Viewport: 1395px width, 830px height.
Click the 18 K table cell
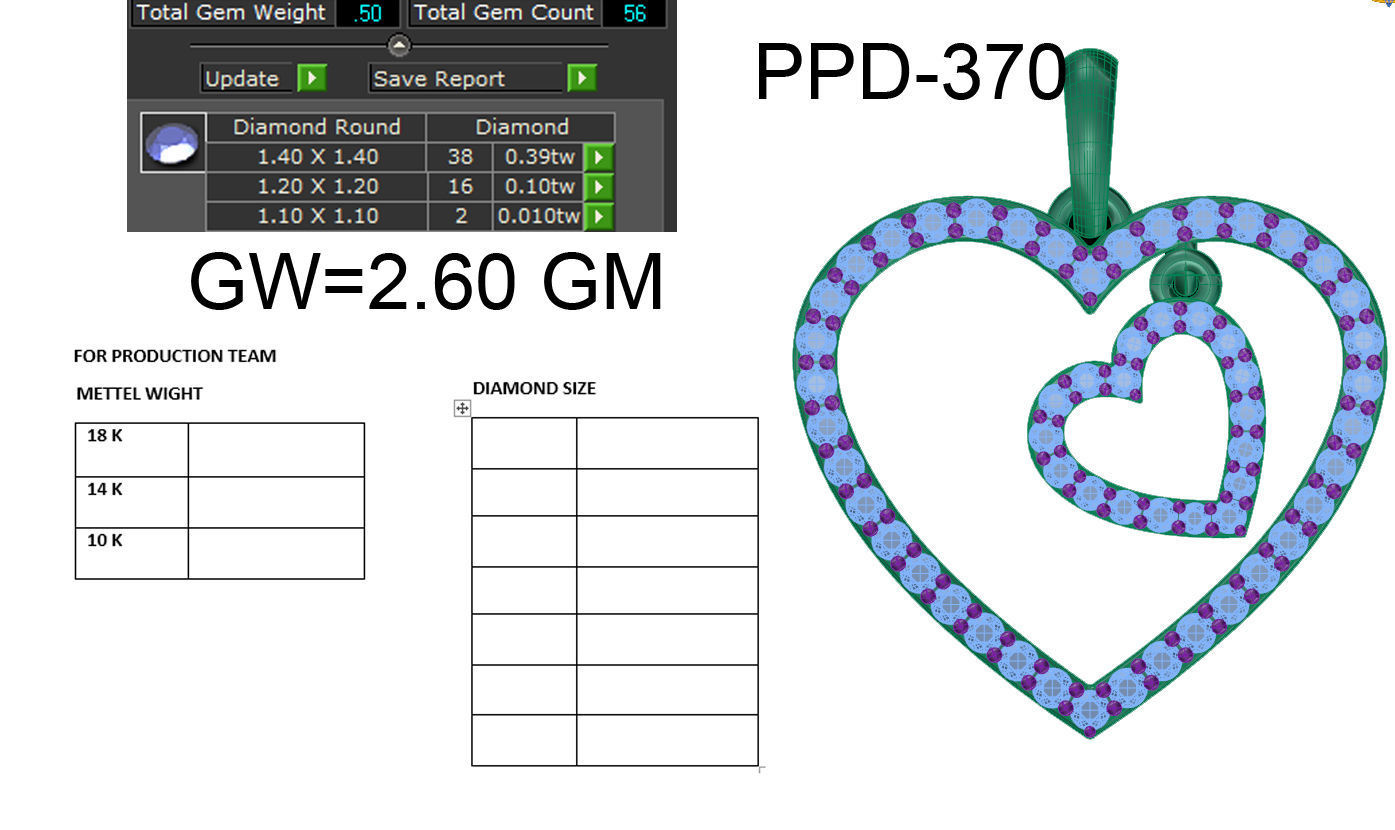(x=132, y=450)
